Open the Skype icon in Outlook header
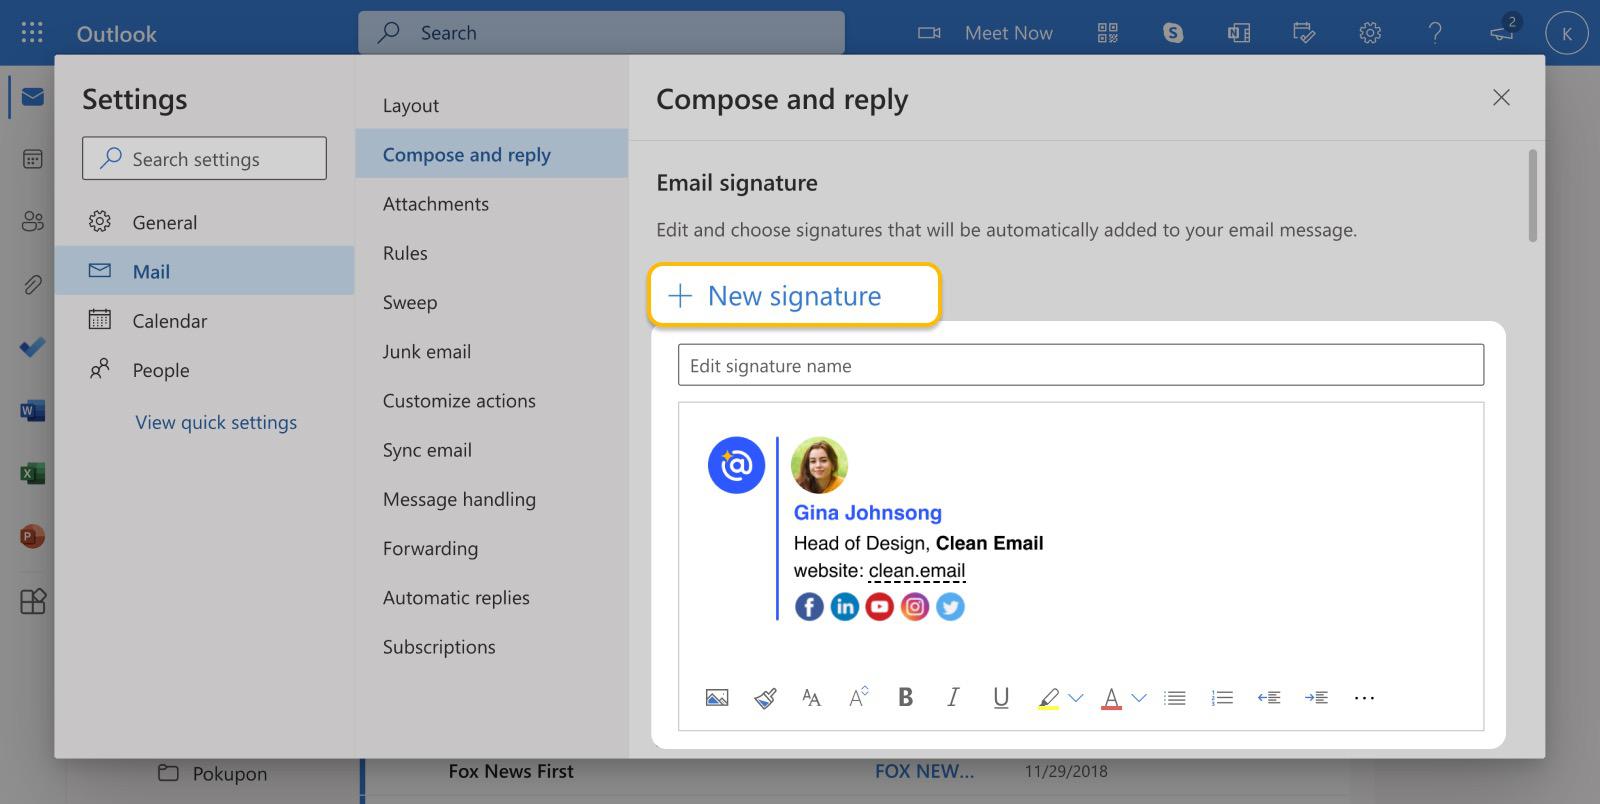 1173,33
